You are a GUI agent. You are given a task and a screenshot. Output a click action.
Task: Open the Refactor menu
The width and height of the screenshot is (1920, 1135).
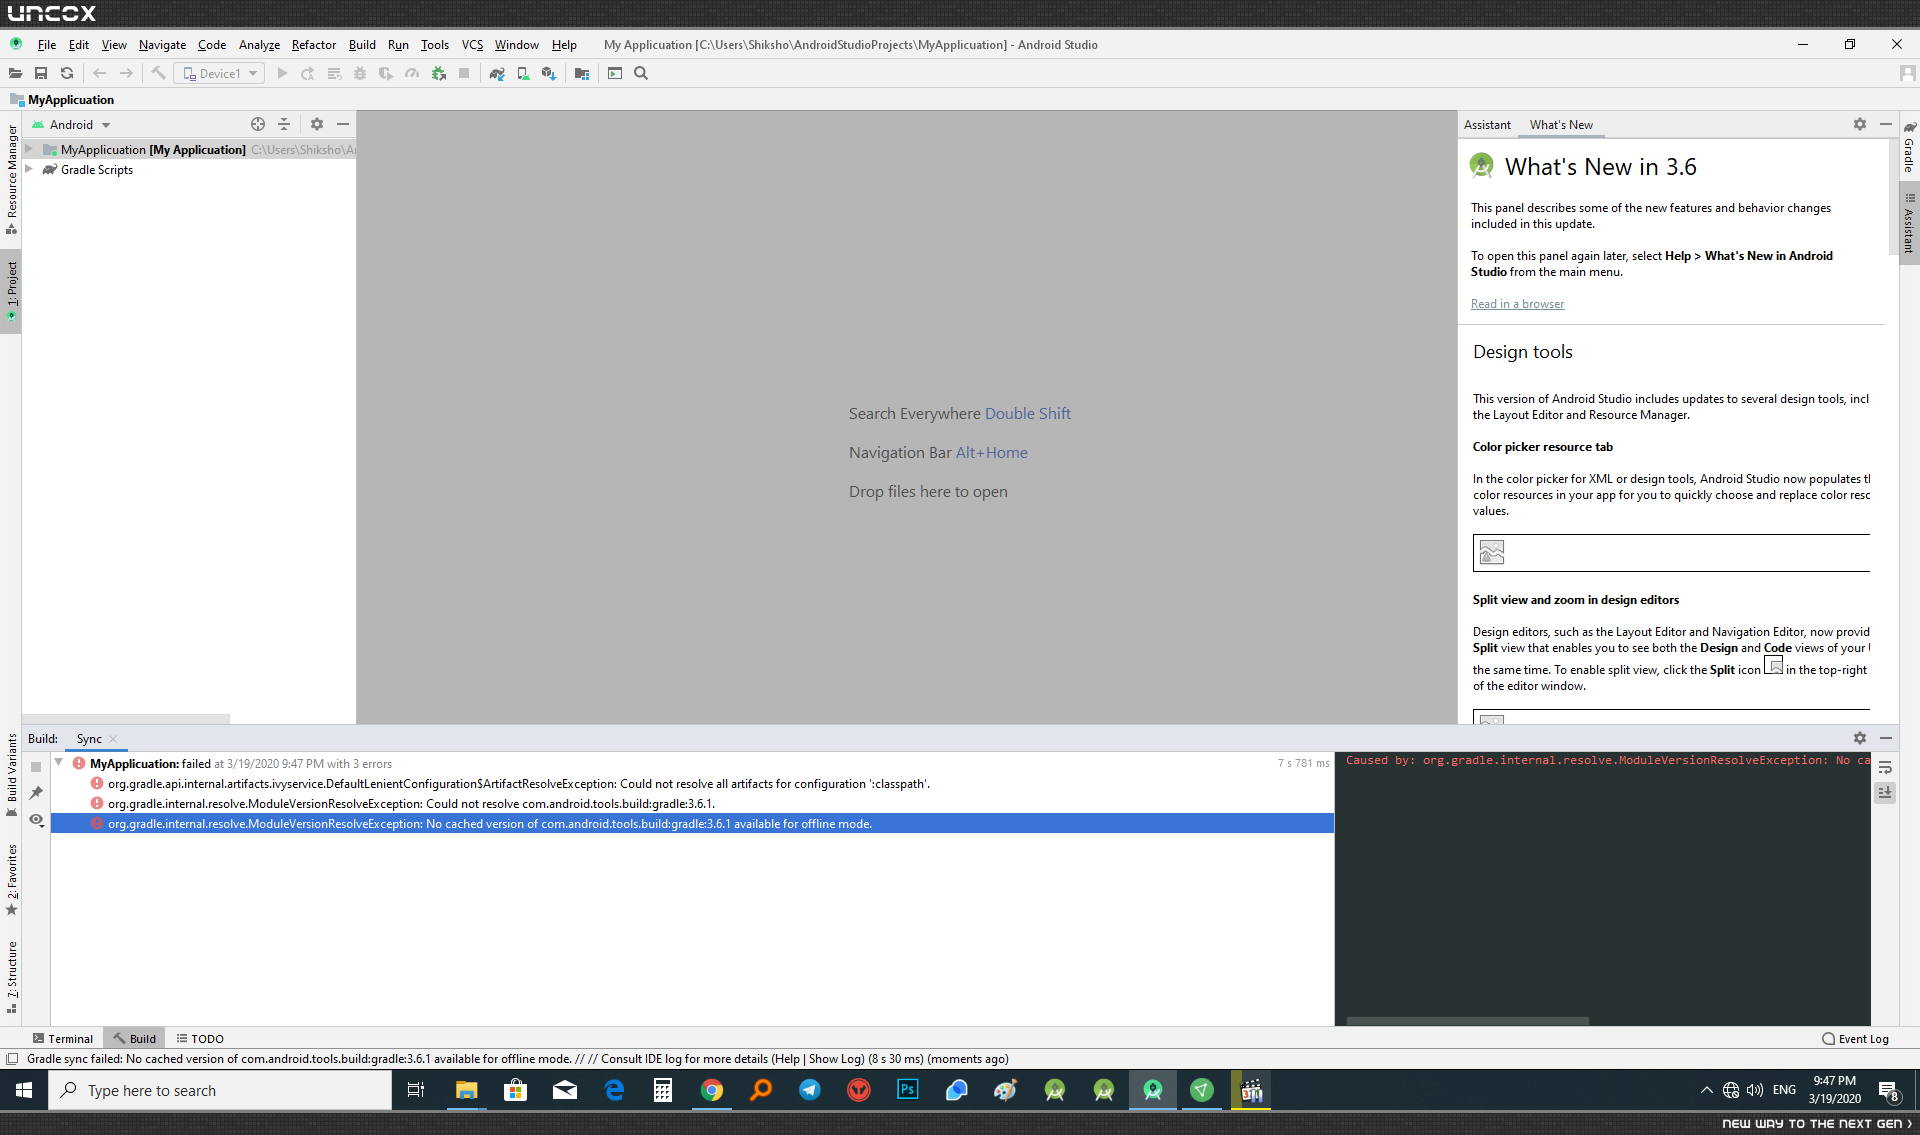click(x=314, y=44)
